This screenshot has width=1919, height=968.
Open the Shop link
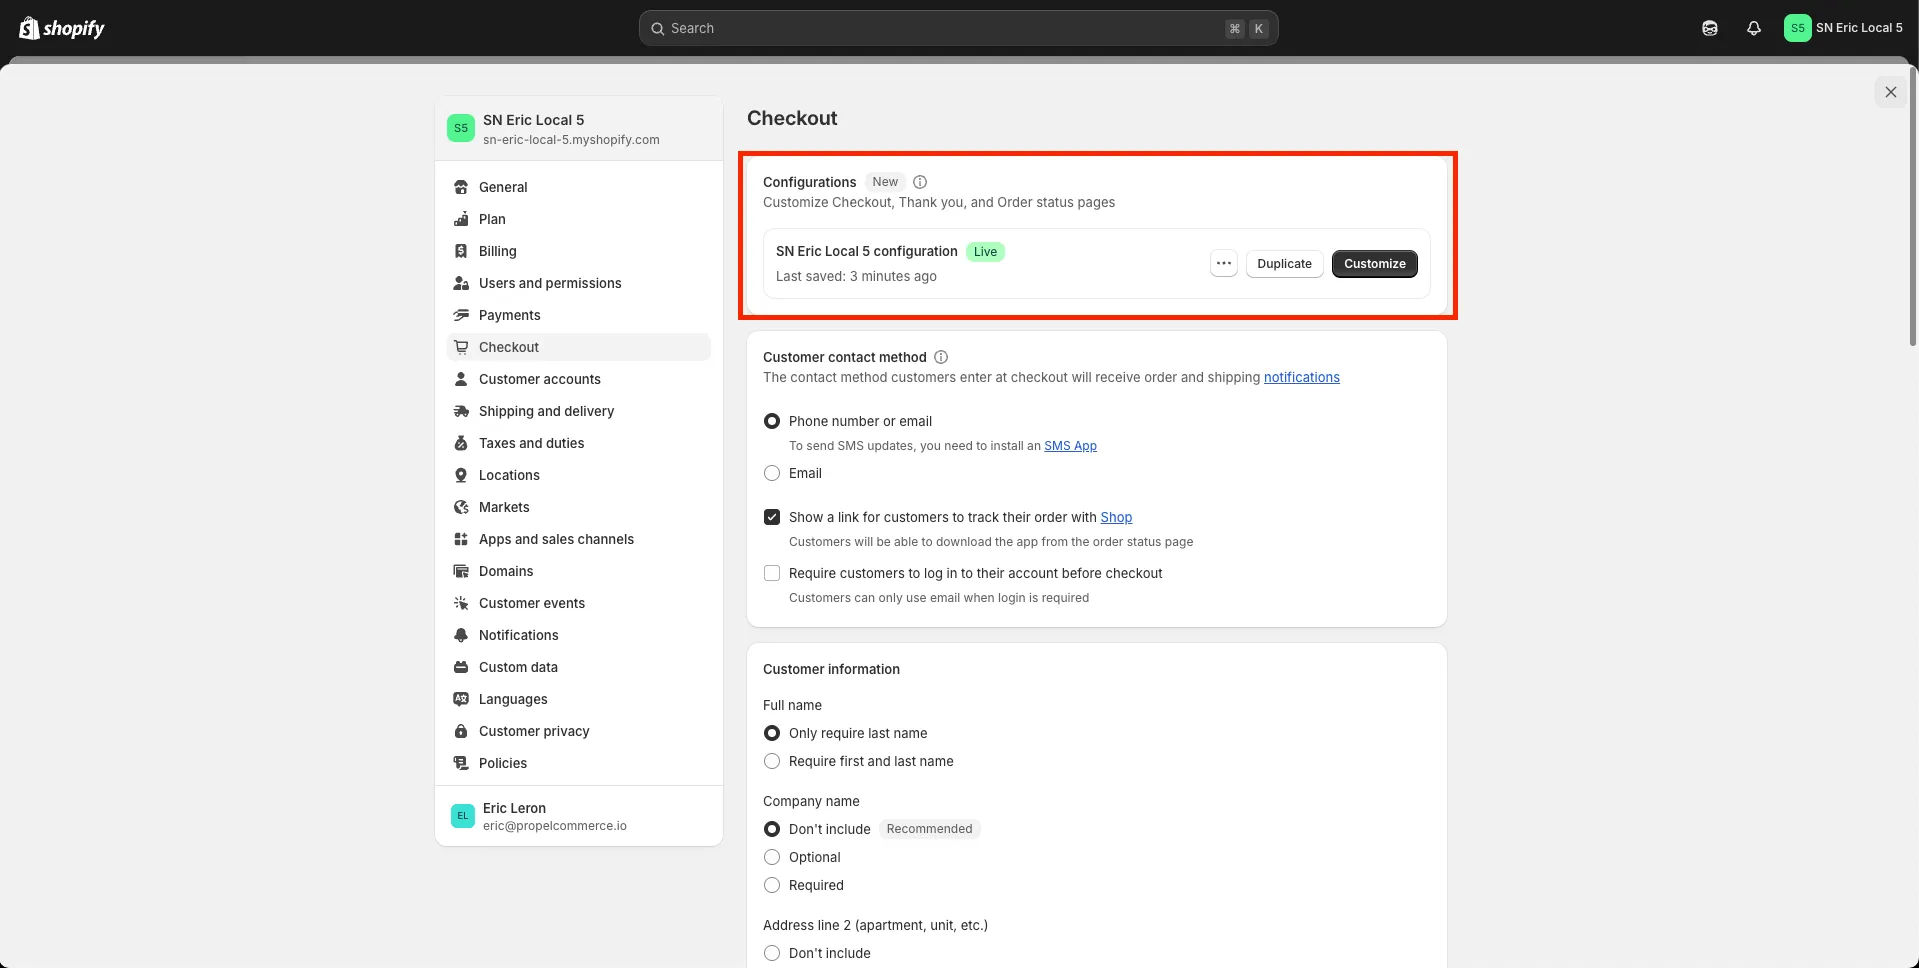pyautogui.click(x=1116, y=517)
